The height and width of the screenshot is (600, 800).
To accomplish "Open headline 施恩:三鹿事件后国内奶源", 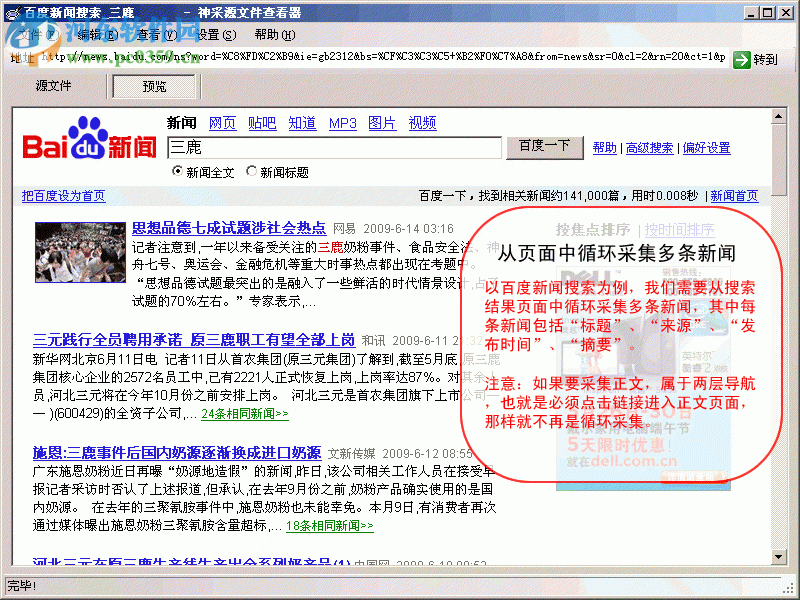I will point(177,453).
